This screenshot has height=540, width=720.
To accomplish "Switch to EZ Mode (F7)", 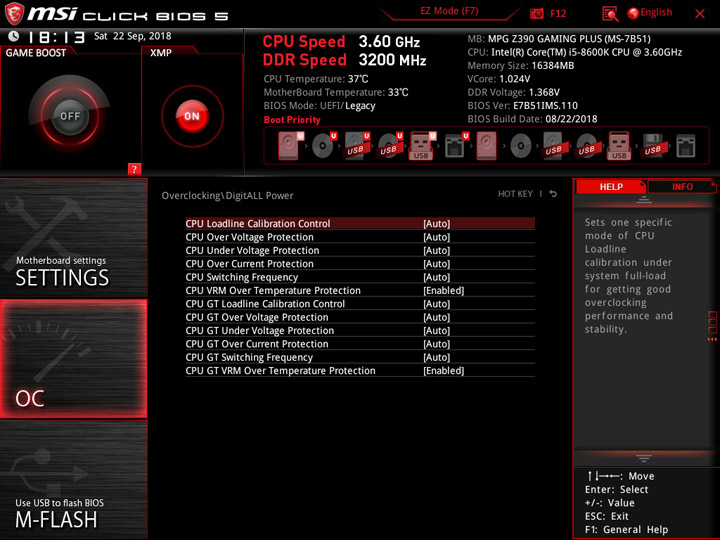I will [449, 11].
